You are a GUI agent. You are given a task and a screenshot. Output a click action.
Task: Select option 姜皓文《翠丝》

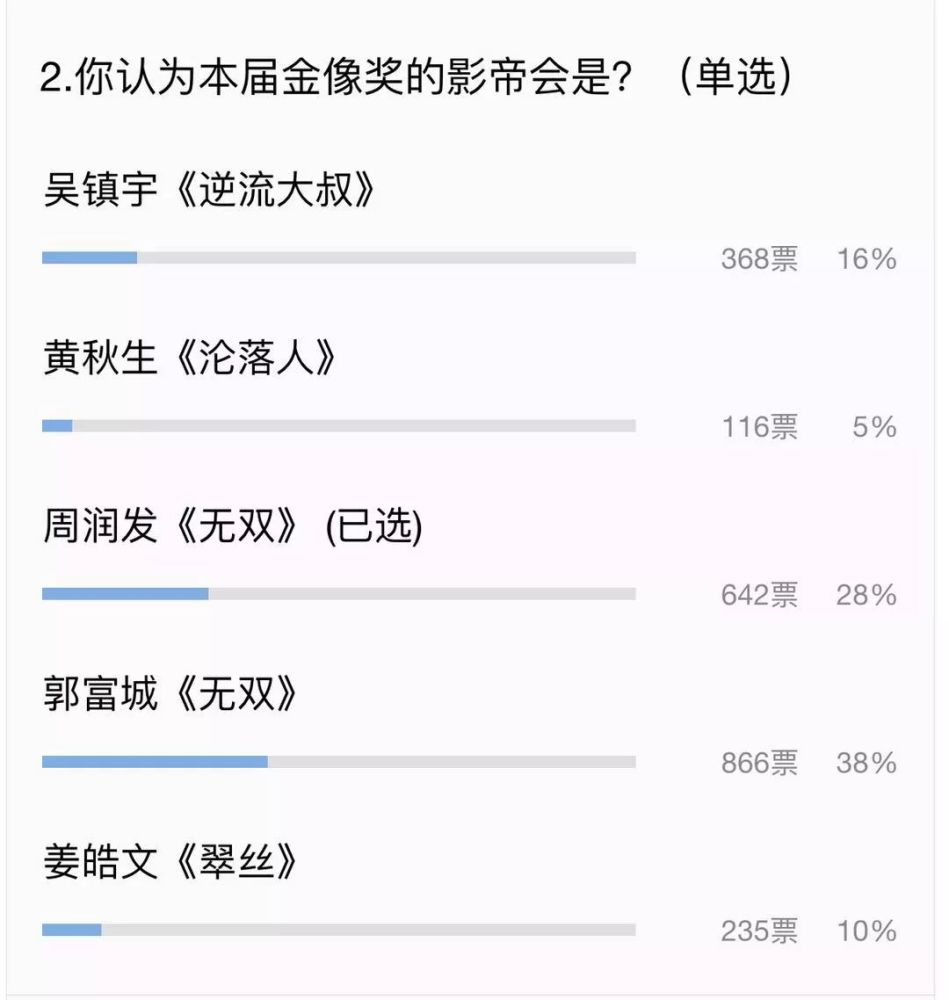(x=170, y=861)
